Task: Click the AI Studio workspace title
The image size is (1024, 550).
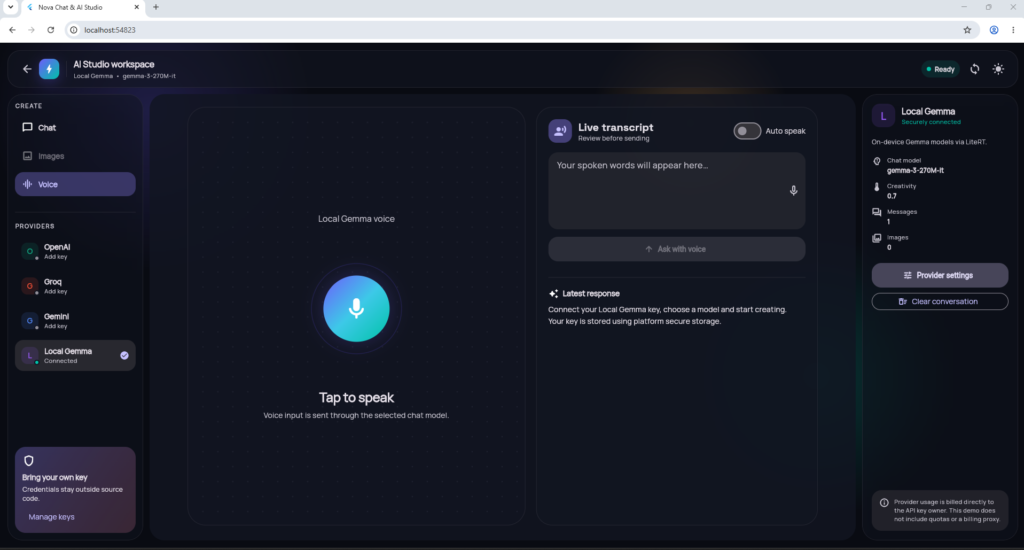Action: pyautogui.click(x=114, y=64)
